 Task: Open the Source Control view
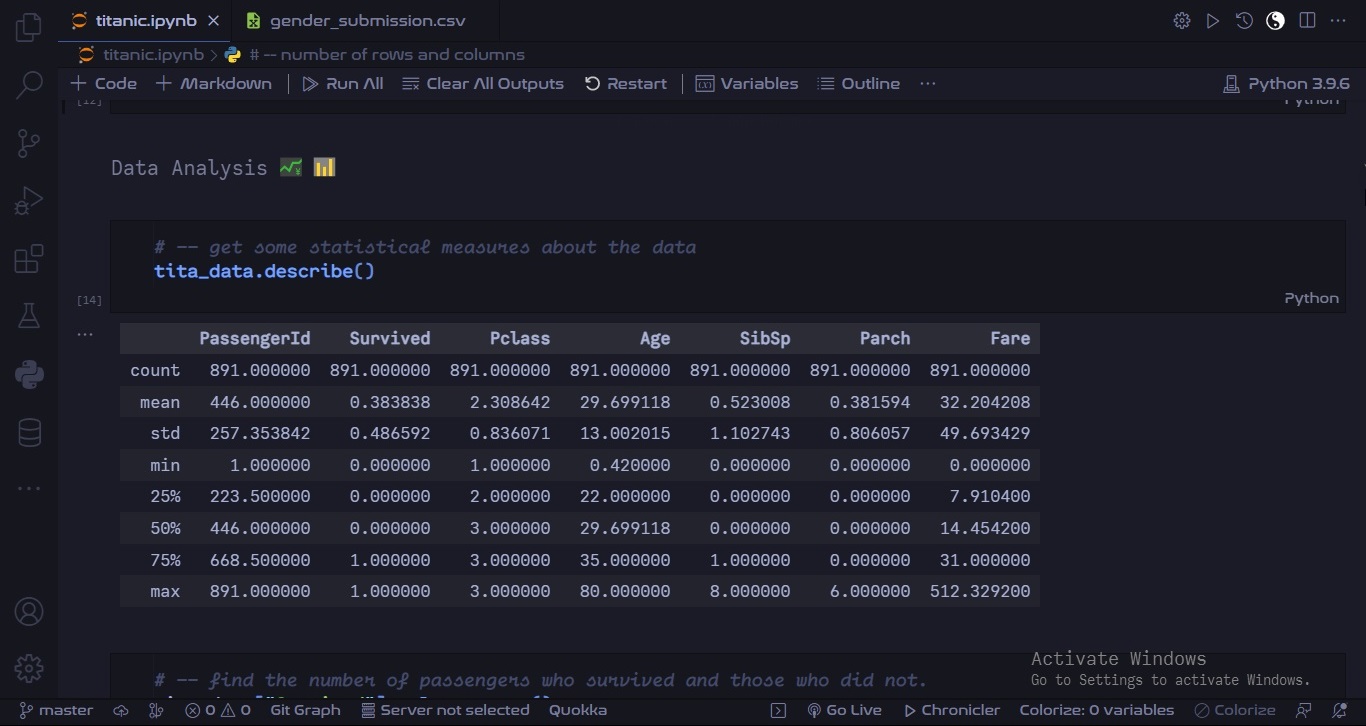point(29,143)
